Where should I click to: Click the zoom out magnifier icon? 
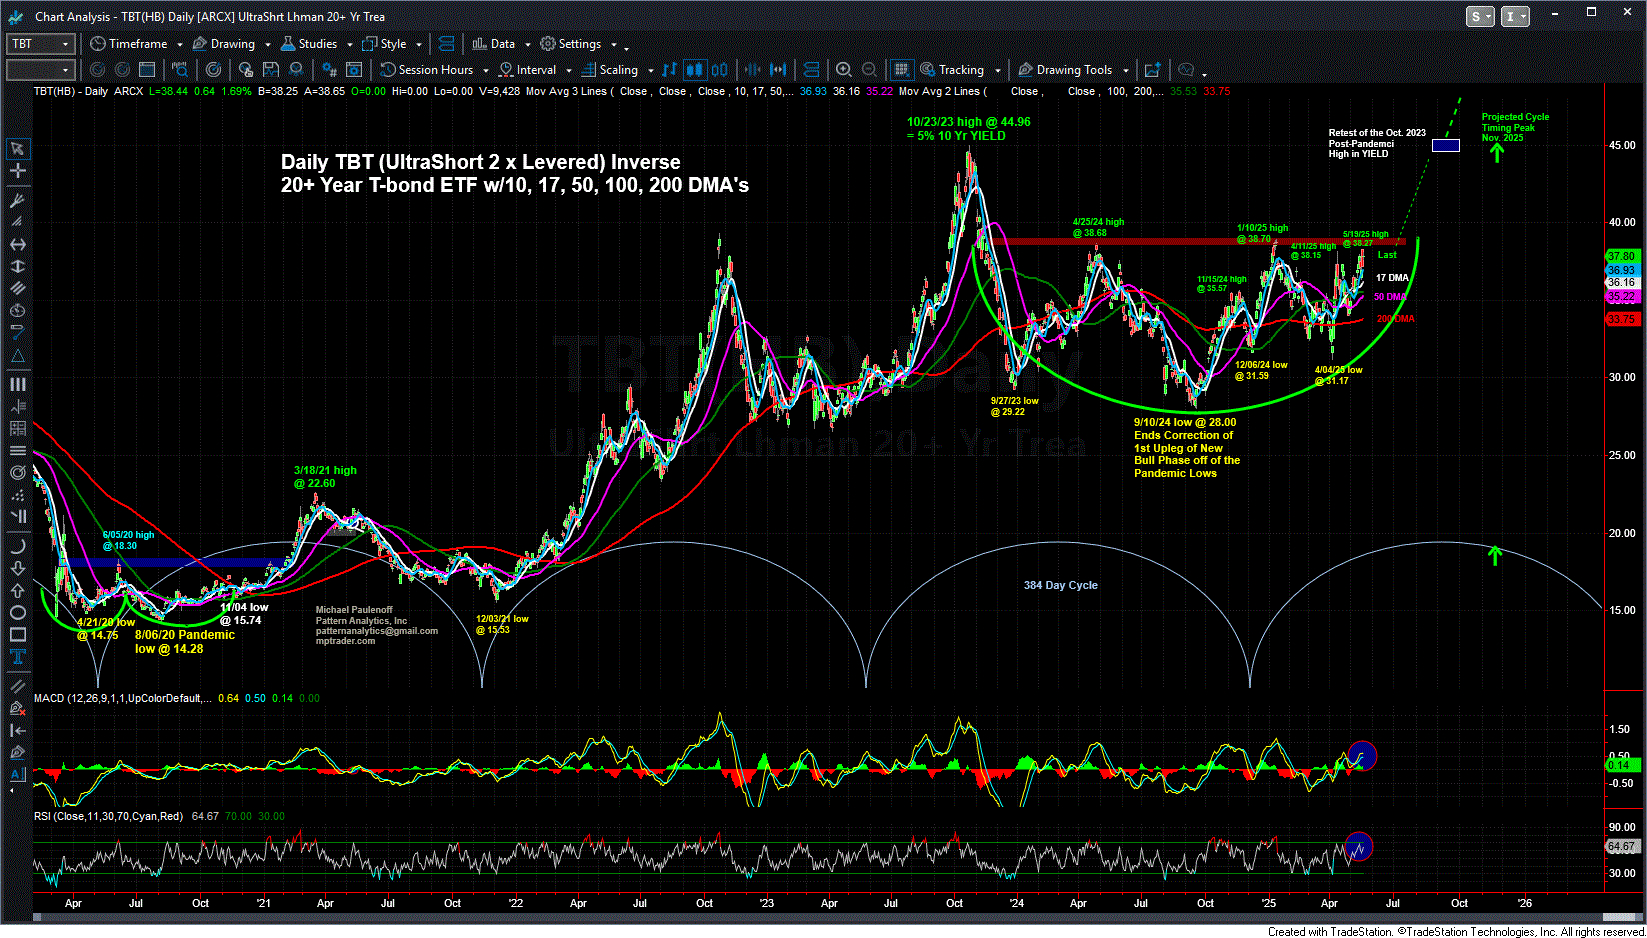pos(869,70)
